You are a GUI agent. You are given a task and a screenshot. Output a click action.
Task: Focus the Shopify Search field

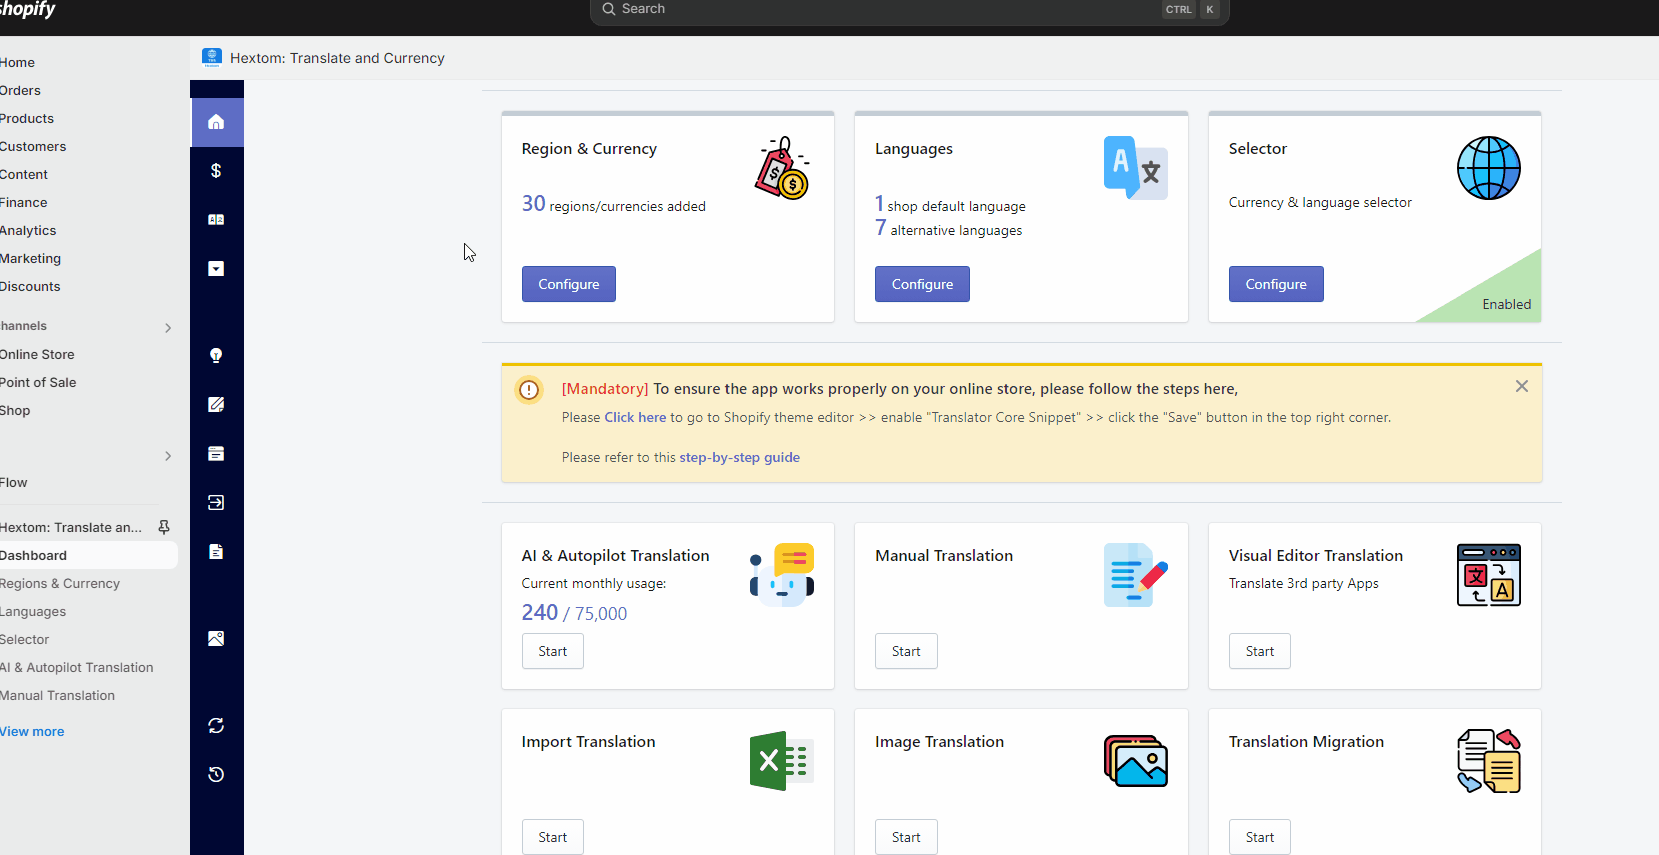click(909, 10)
